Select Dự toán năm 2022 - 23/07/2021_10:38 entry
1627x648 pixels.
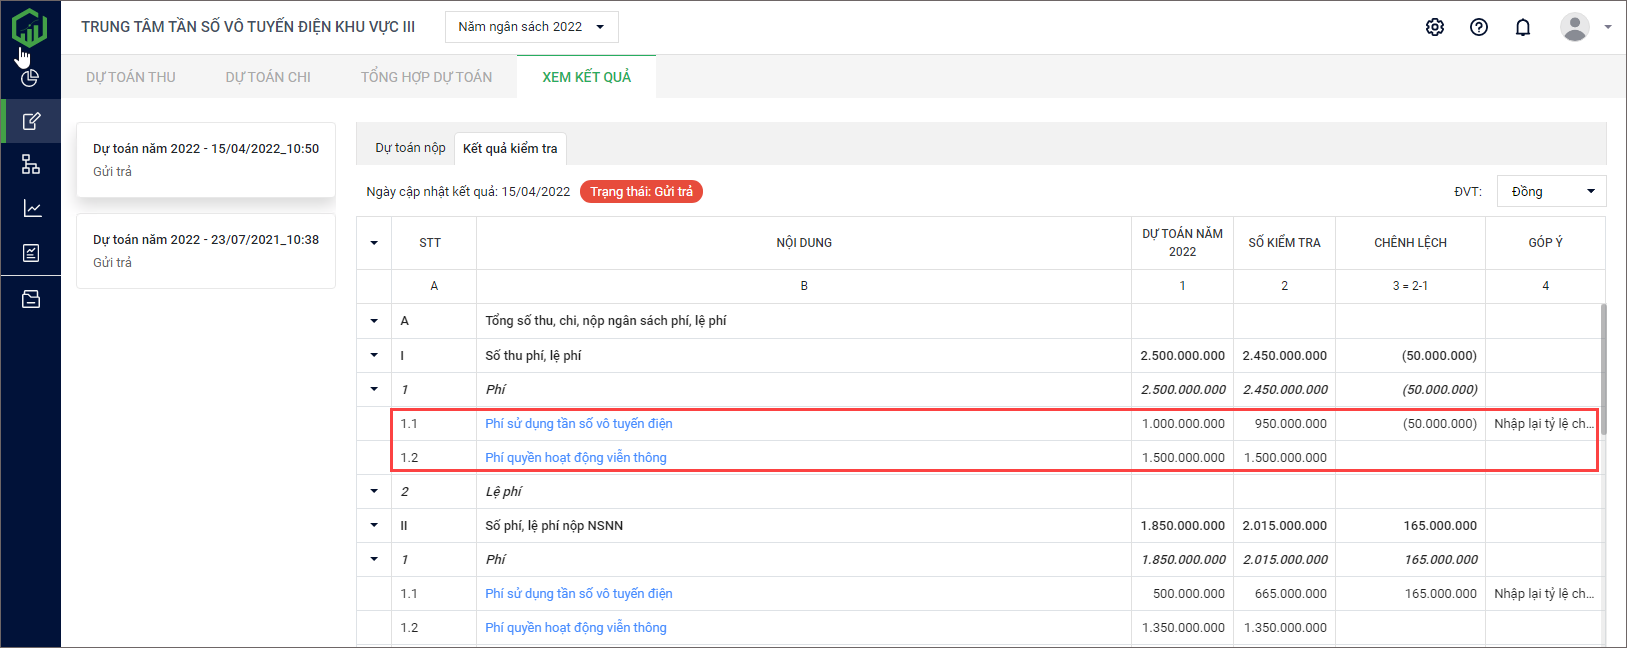[x=206, y=250]
